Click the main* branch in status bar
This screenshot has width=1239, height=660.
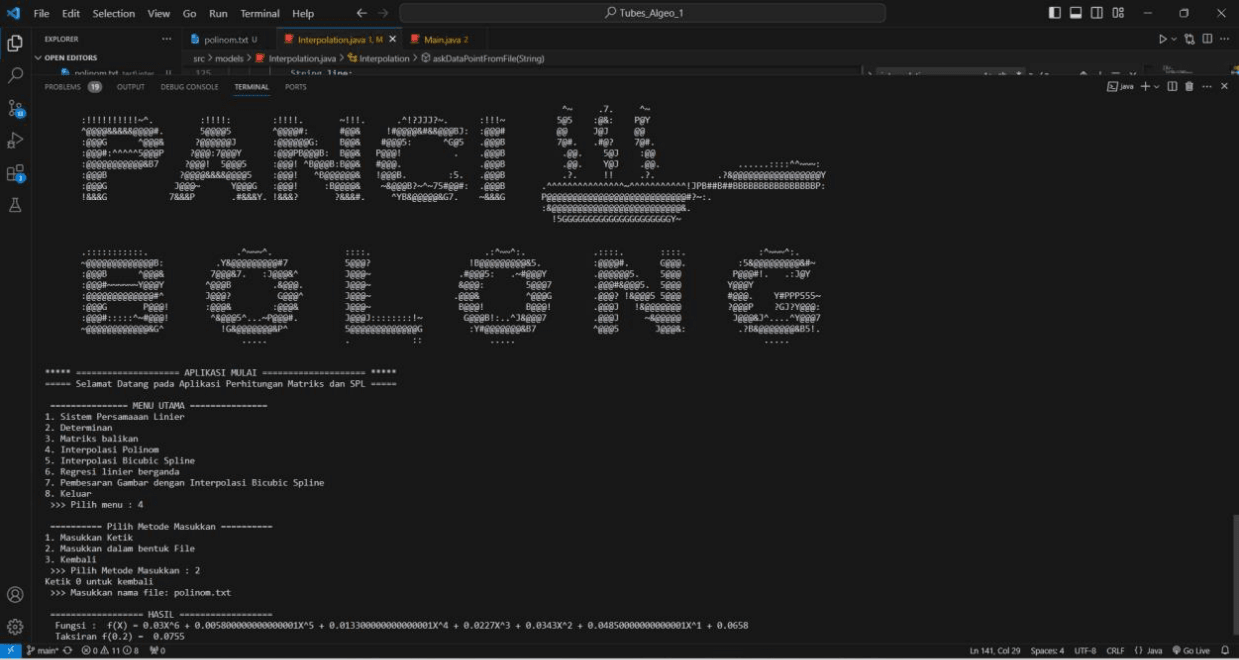pos(42,651)
